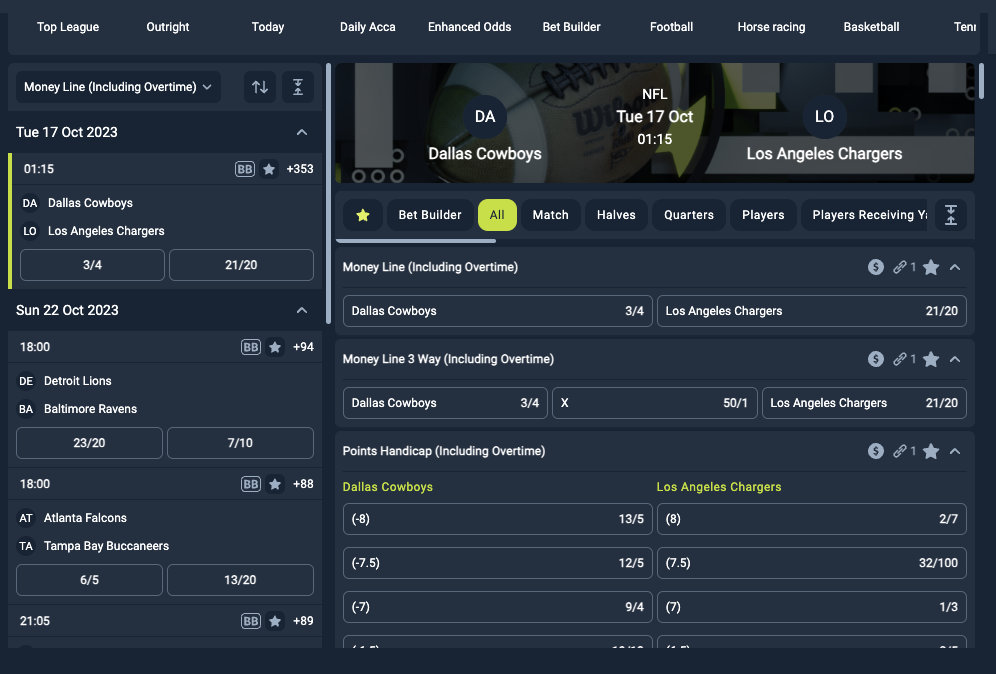Click the collapse-all markets icon beside the tabs
The width and height of the screenshot is (996, 674).
(x=951, y=215)
